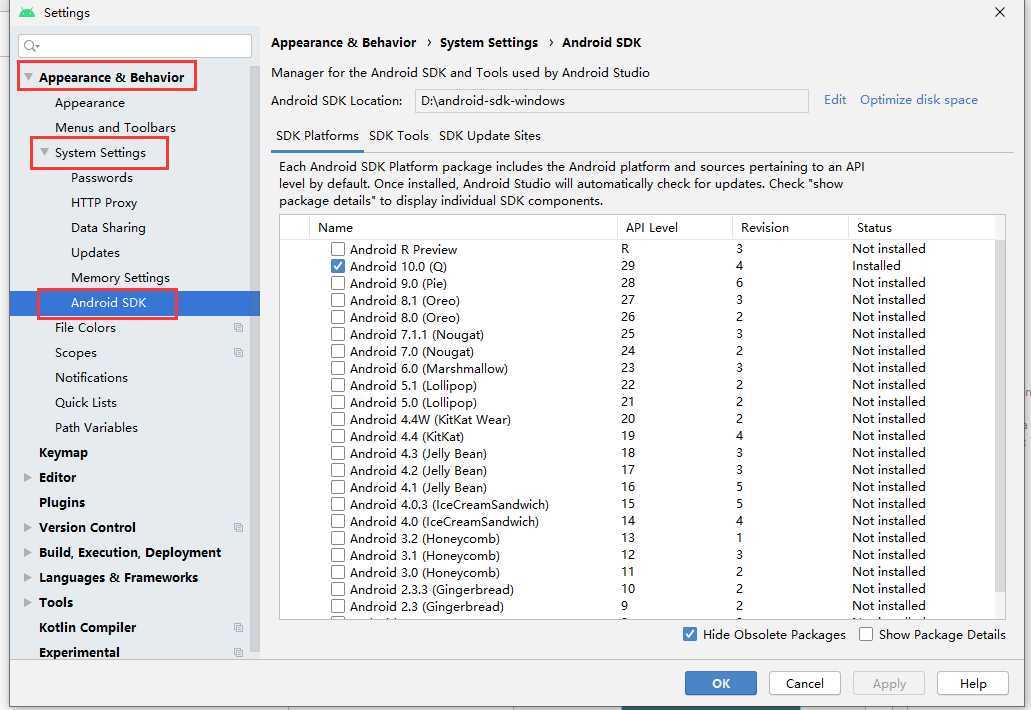Open Keymap settings

tap(63, 452)
